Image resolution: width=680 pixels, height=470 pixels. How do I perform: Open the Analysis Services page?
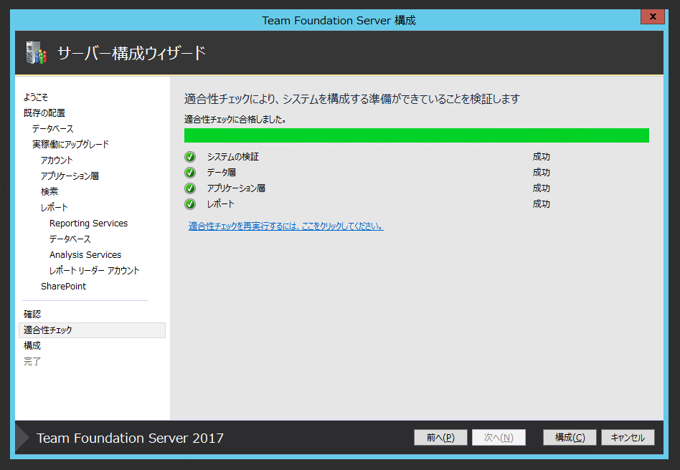click(85, 255)
